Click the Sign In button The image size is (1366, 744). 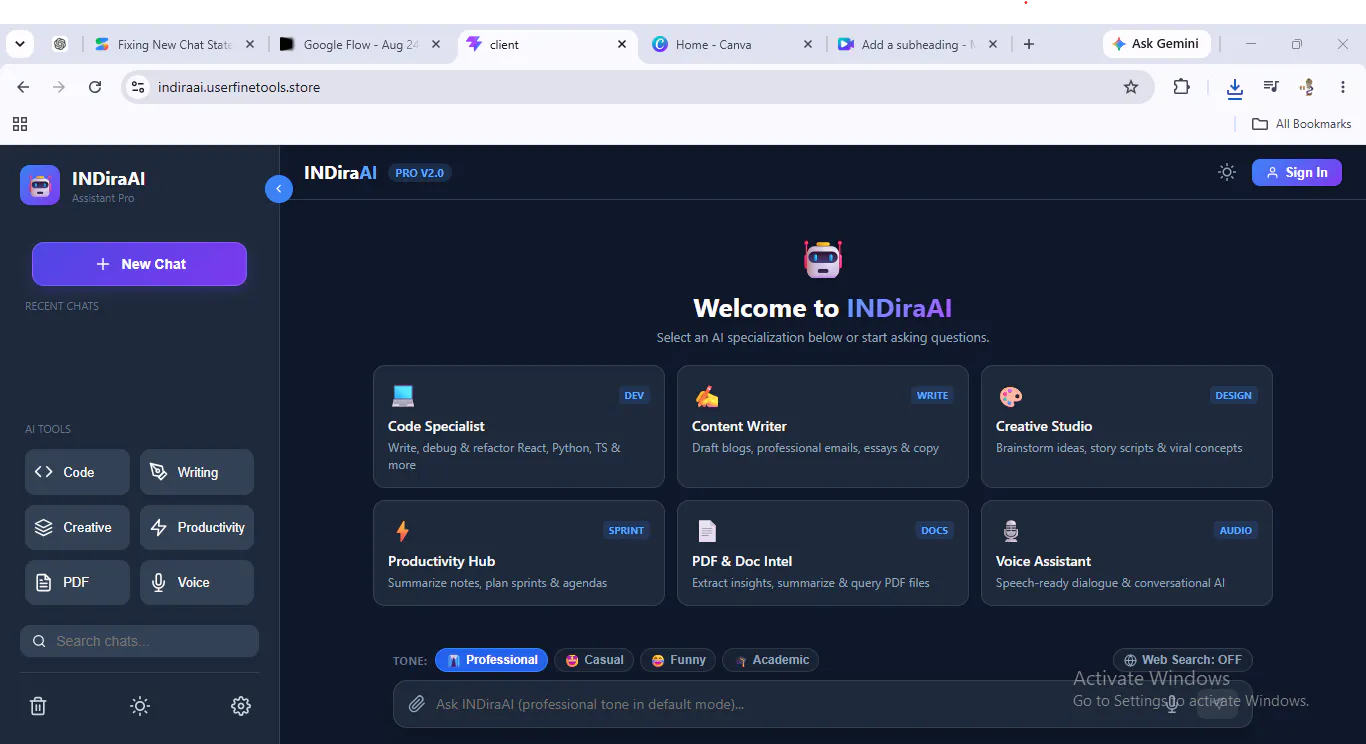click(1297, 172)
